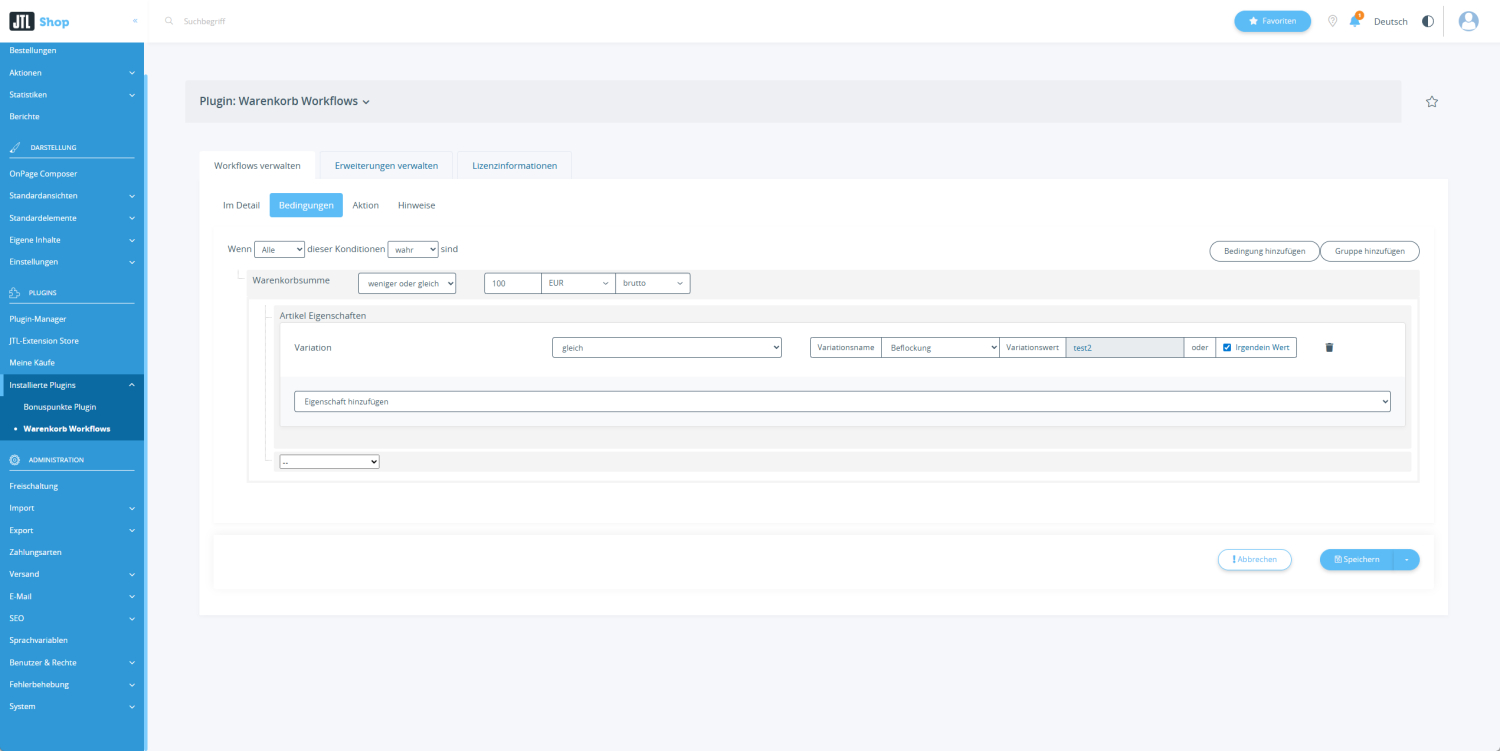Open Plugin-Manager in the sidebar
Viewport: 1500px width, 751px height.
38,319
